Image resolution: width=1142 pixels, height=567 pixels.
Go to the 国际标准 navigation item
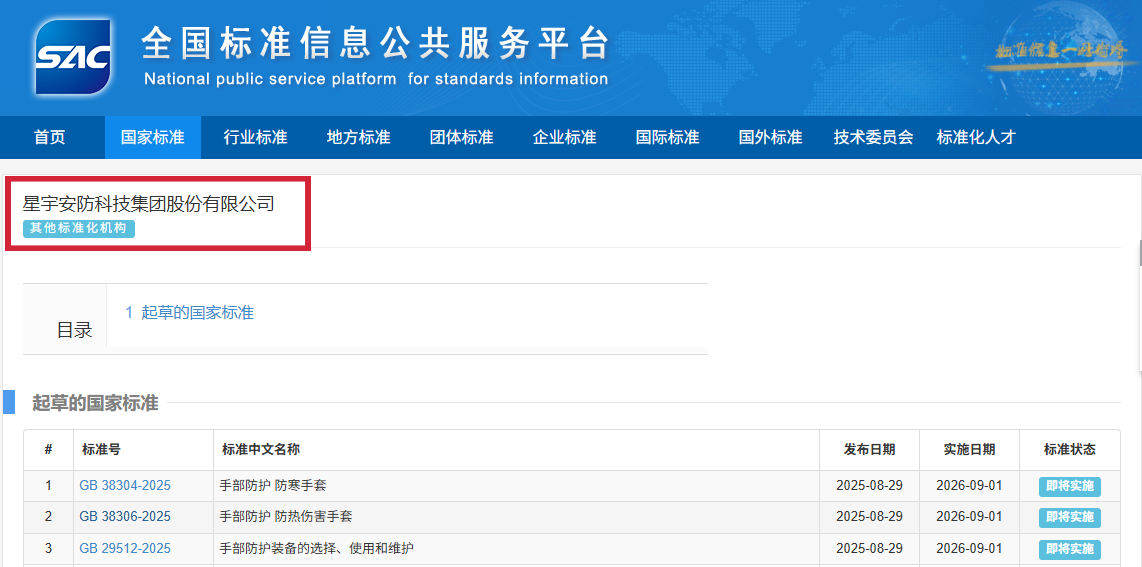(668, 137)
